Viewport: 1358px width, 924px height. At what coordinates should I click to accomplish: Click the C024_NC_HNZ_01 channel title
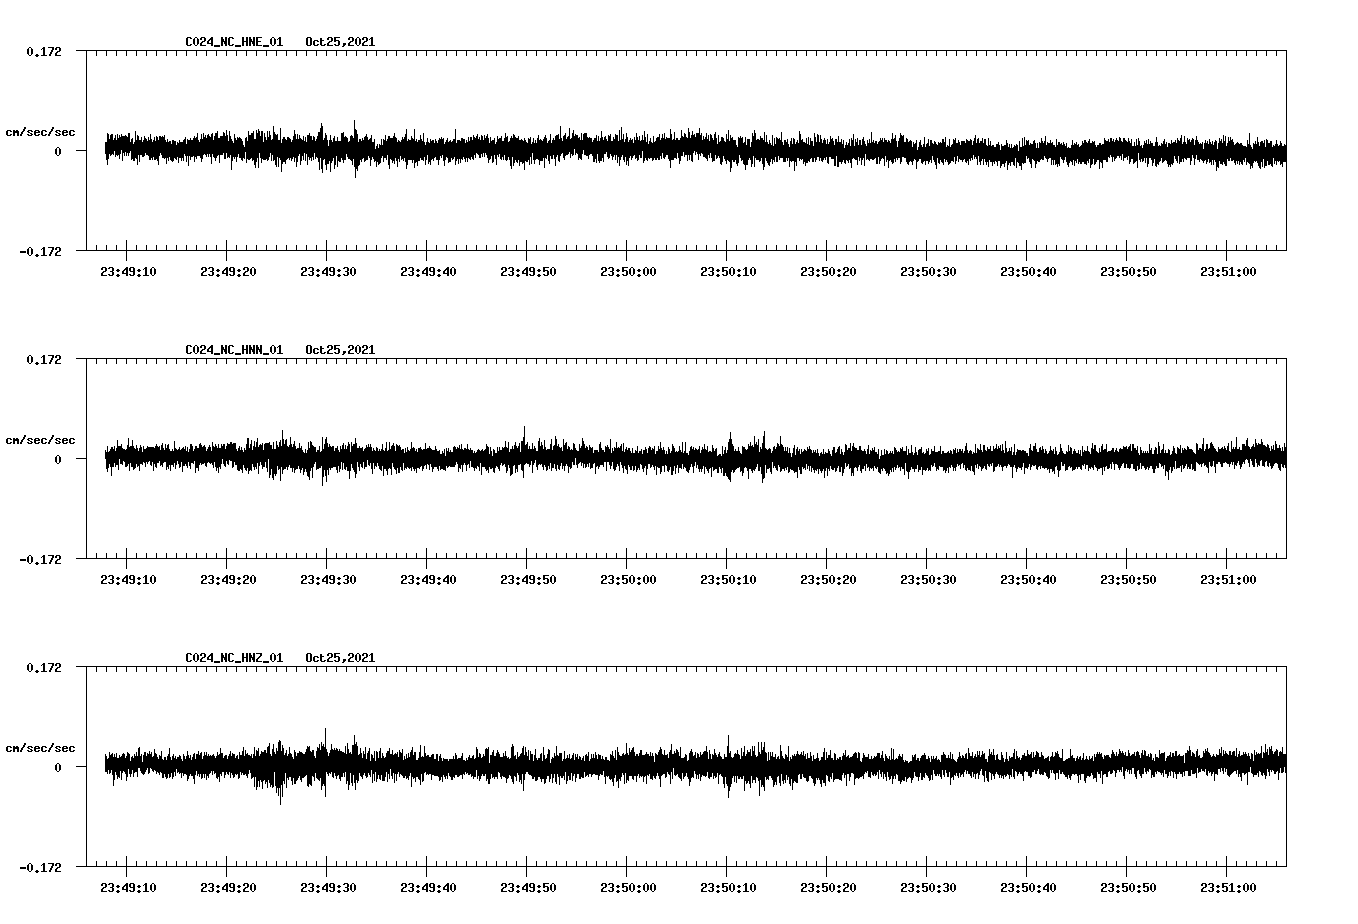234,658
